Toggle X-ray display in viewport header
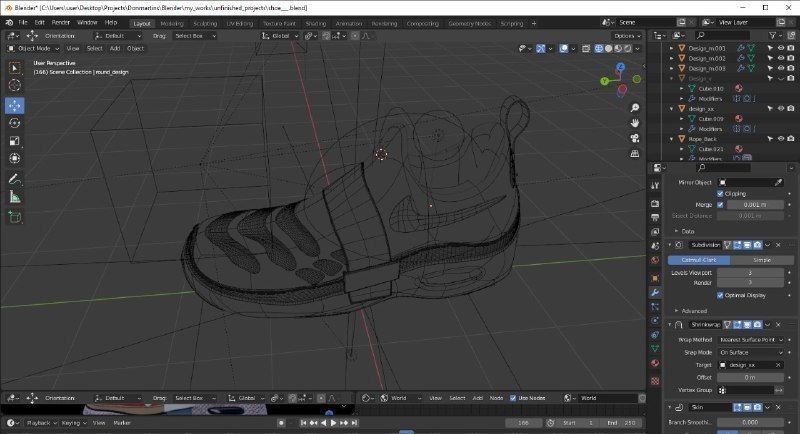This screenshot has height=434, width=800. (586, 48)
